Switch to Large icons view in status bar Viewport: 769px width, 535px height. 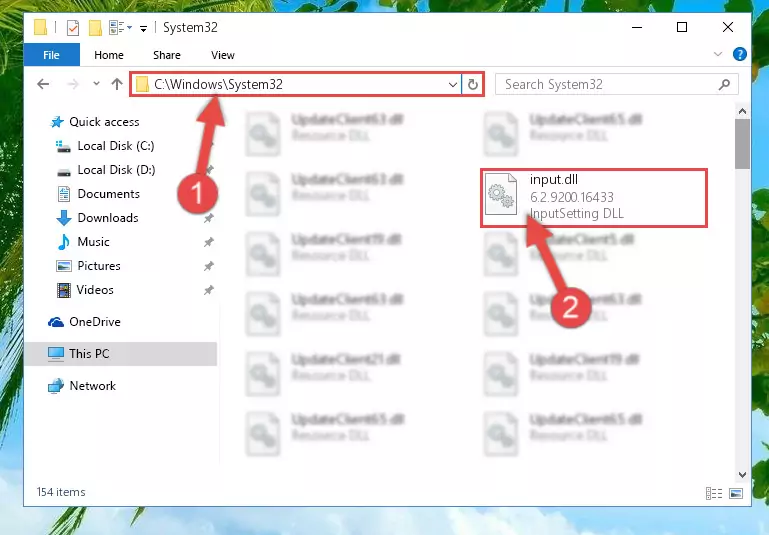[736, 493]
